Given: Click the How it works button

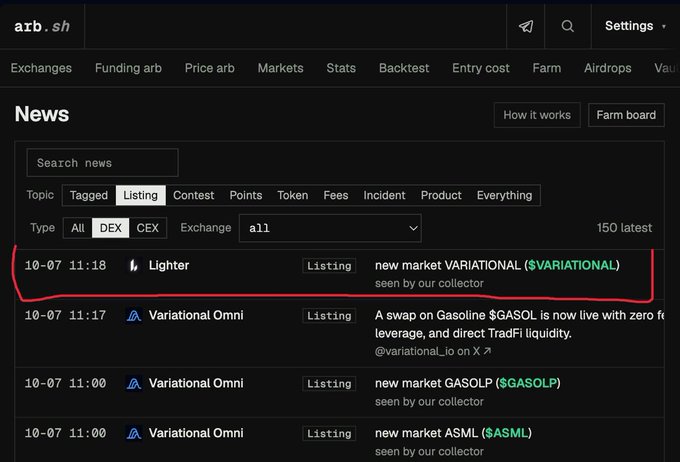Looking at the screenshot, I should (537, 115).
